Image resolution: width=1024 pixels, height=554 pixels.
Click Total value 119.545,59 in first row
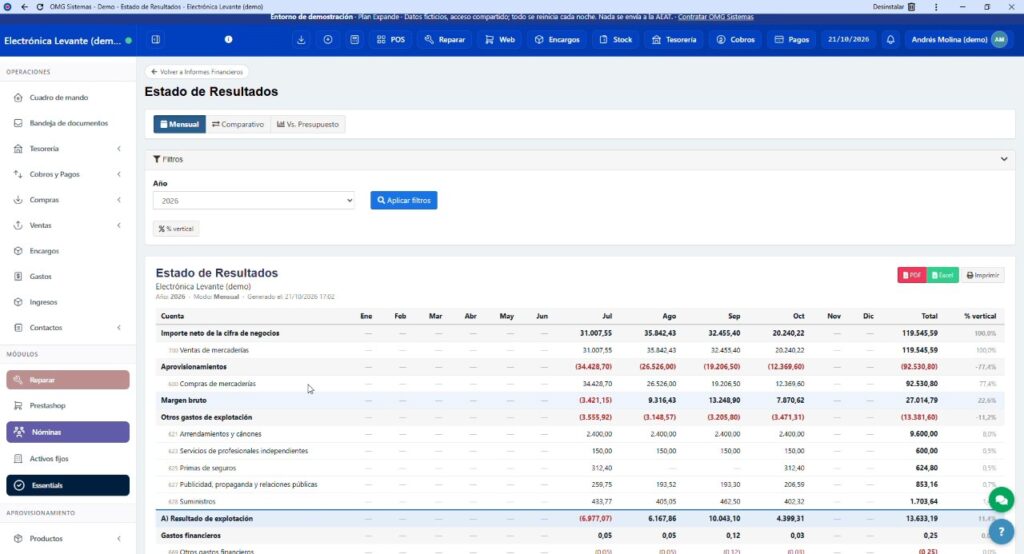(920, 333)
